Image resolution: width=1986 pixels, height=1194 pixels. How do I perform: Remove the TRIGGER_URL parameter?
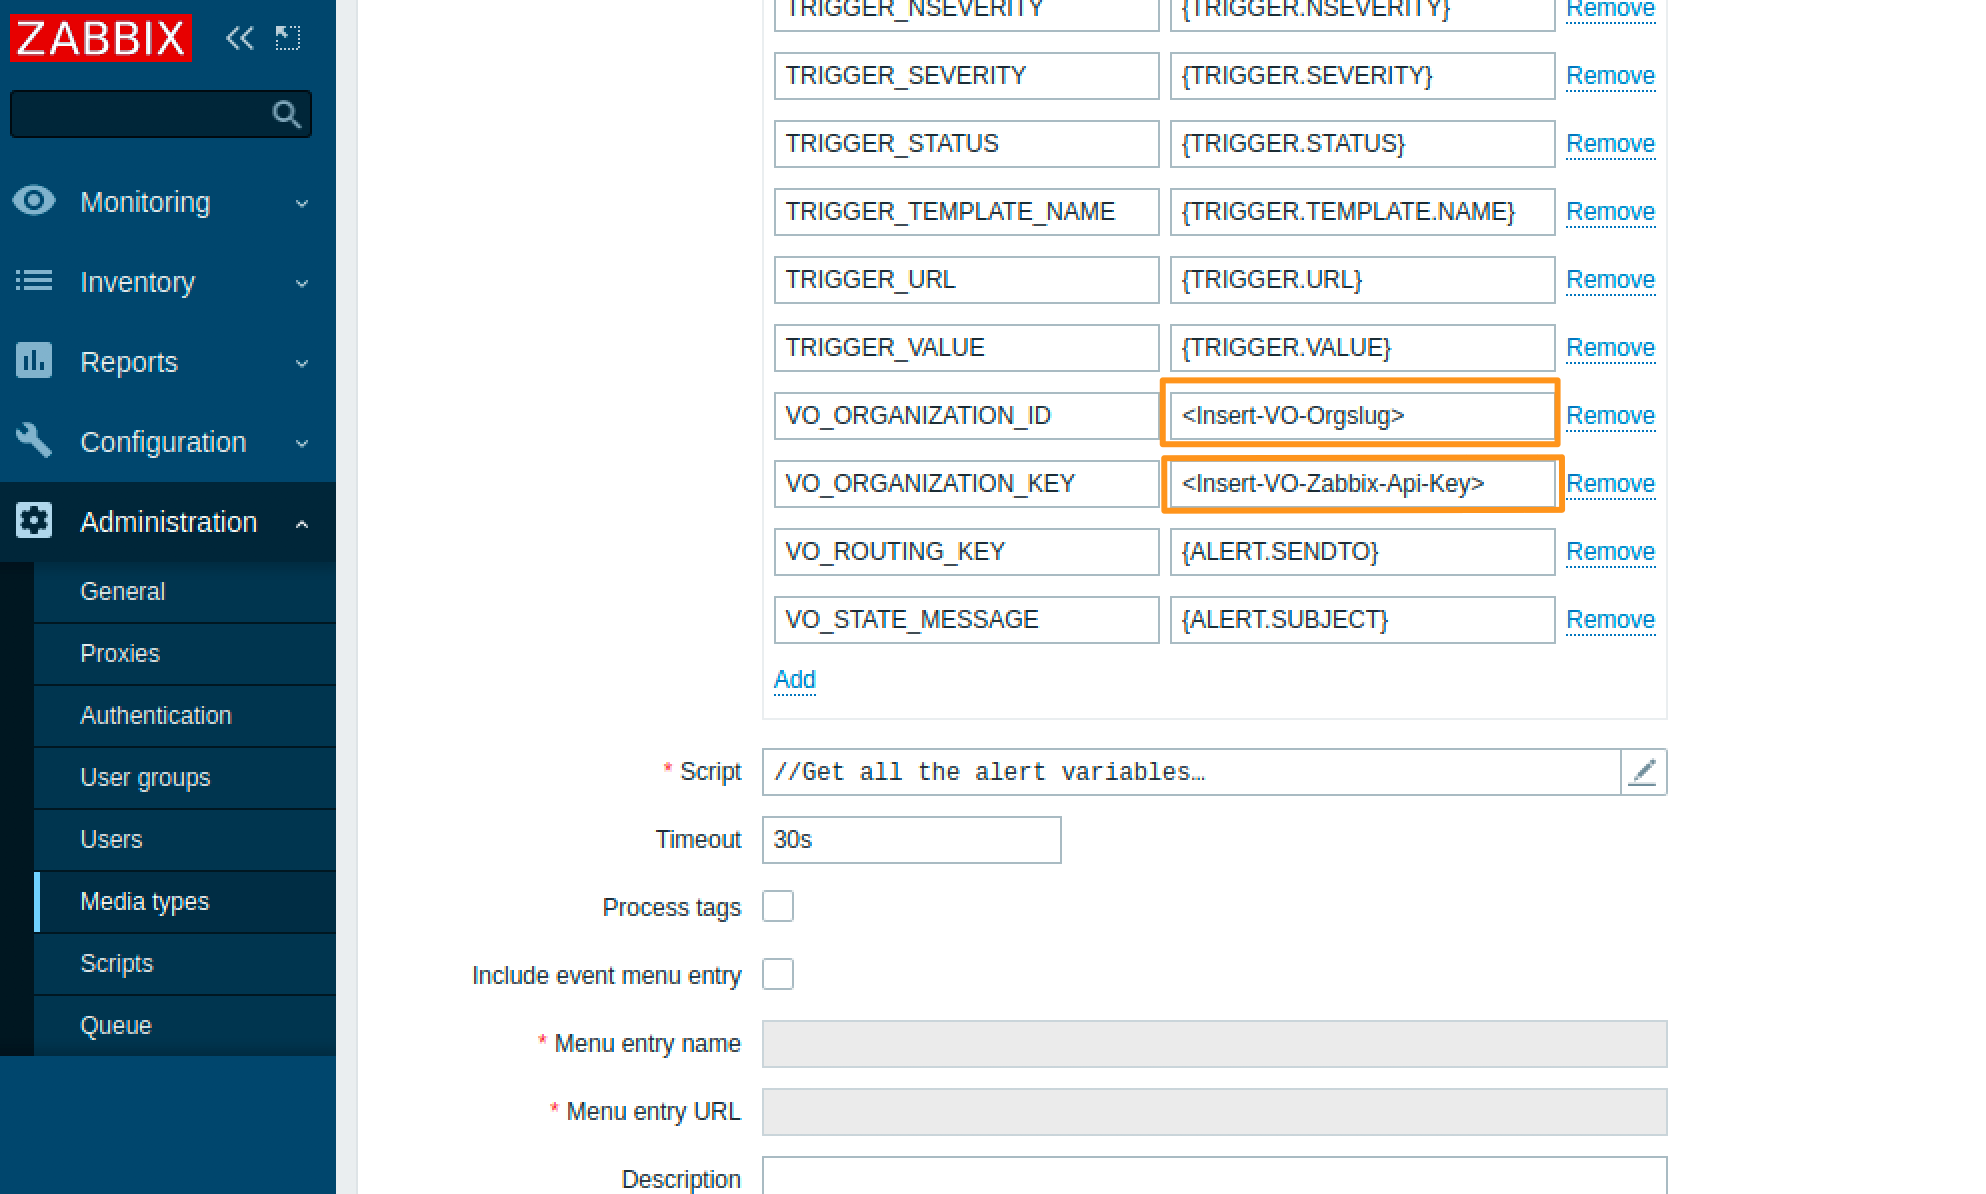click(1610, 279)
